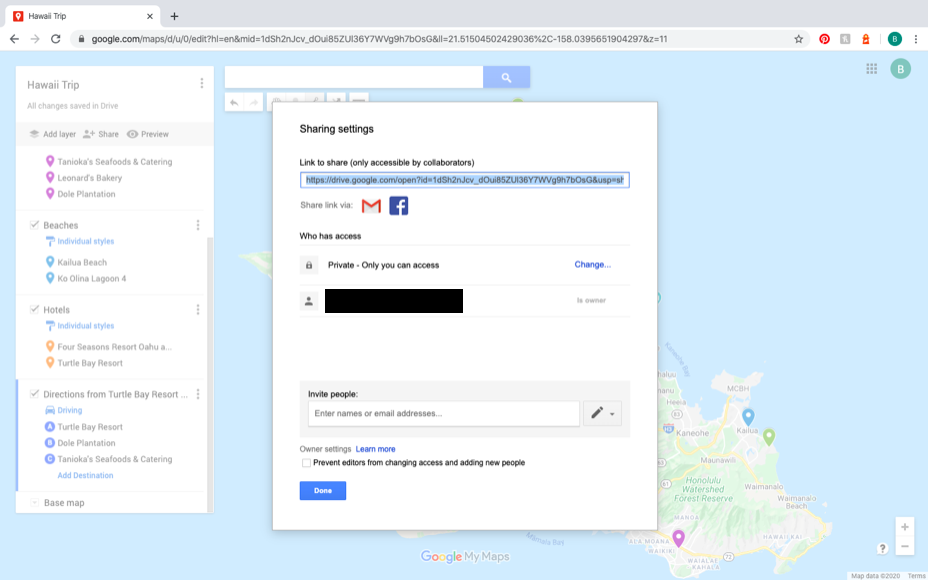Click the Chrome profile B icon in toolbar
Viewport: 928px width, 580px height.
point(894,39)
